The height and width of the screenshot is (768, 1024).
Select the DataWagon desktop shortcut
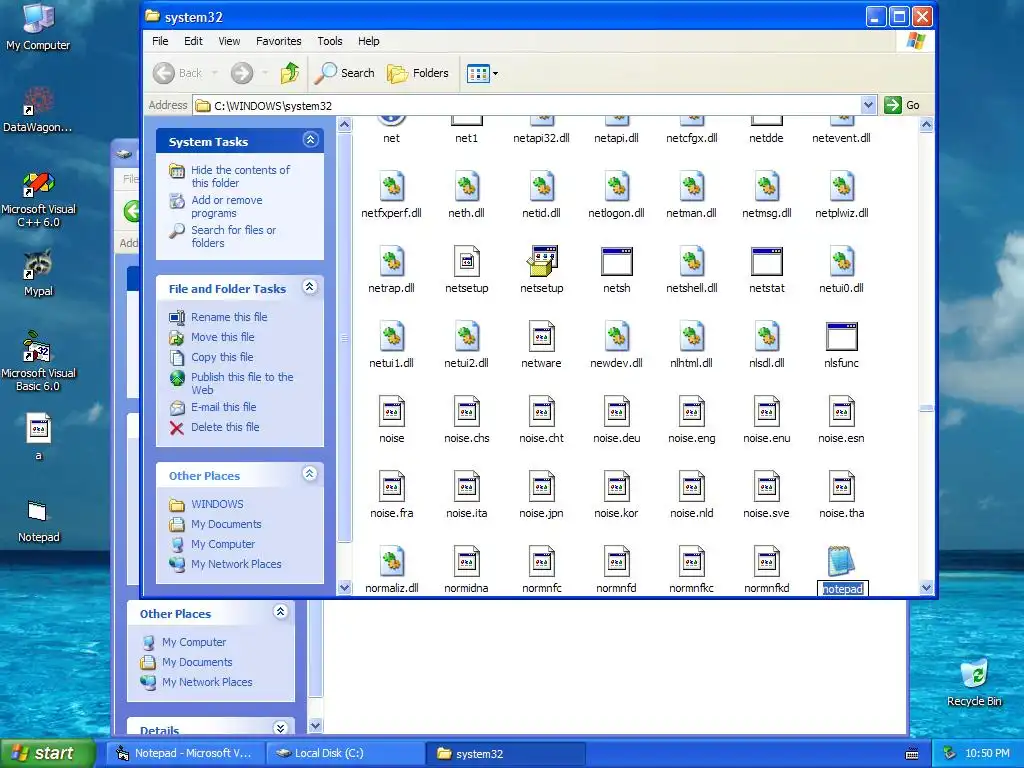point(38,110)
